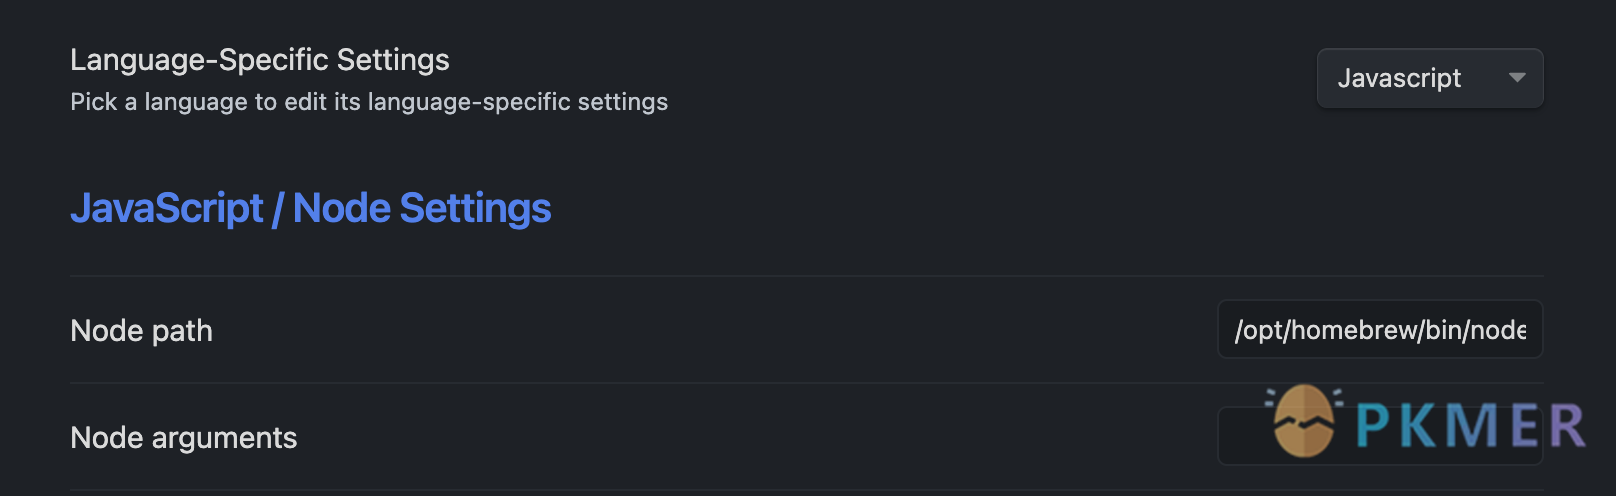Click the /opt/homebrew/bin/node path text
Image resolution: width=1616 pixels, height=496 pixels.
1380,330
